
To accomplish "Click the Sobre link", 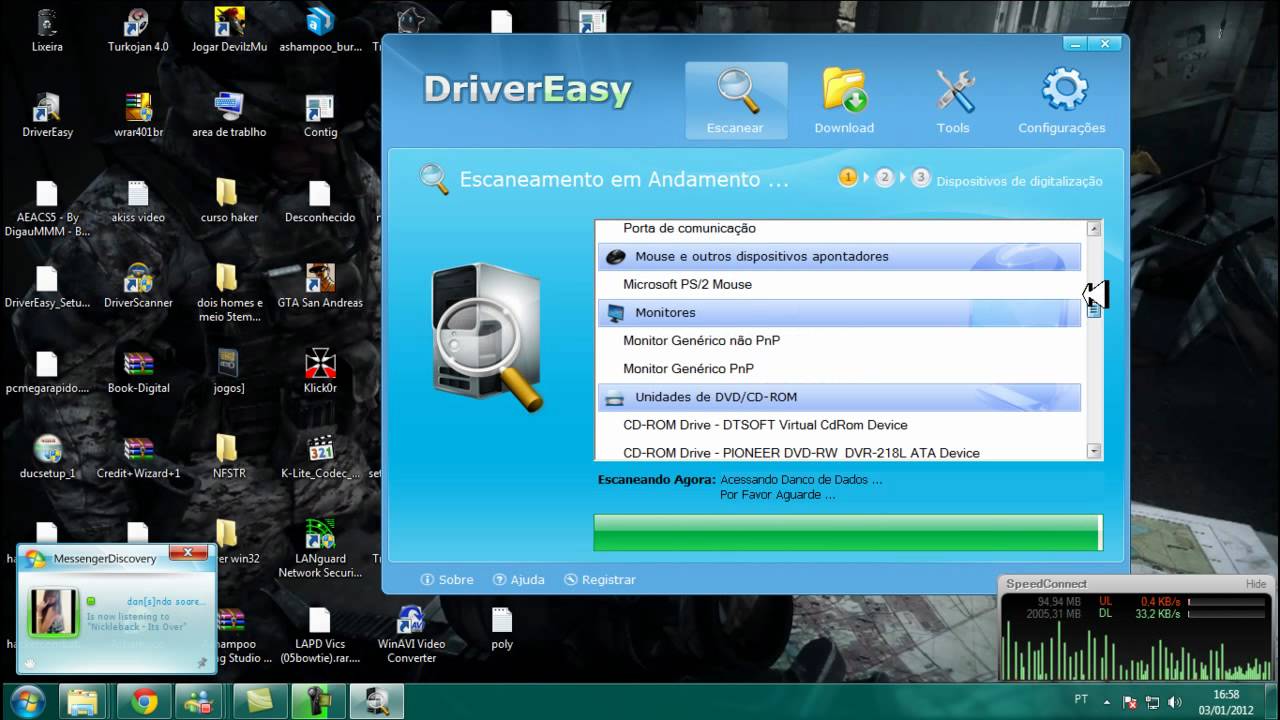I will [x=447, y=579].
